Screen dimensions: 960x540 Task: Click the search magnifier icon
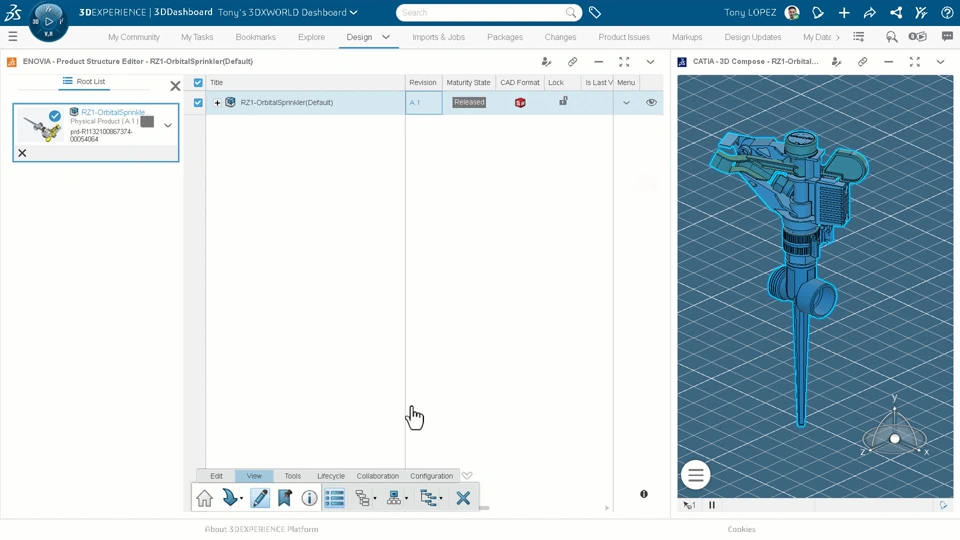(571, 12)
